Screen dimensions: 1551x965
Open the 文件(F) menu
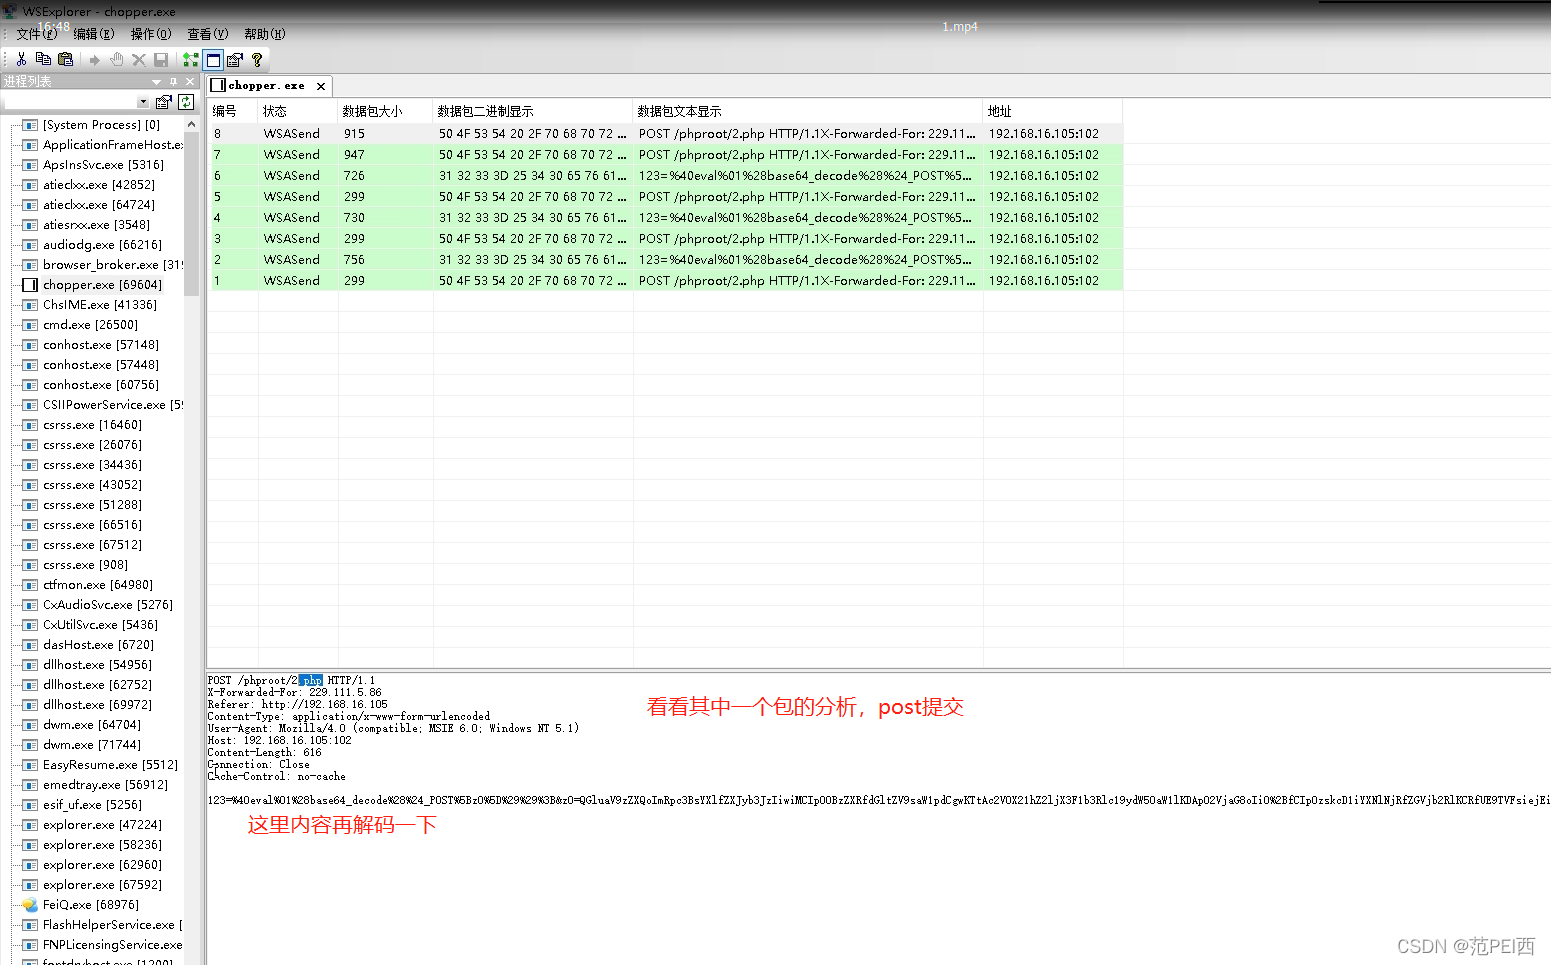[36, 34]
